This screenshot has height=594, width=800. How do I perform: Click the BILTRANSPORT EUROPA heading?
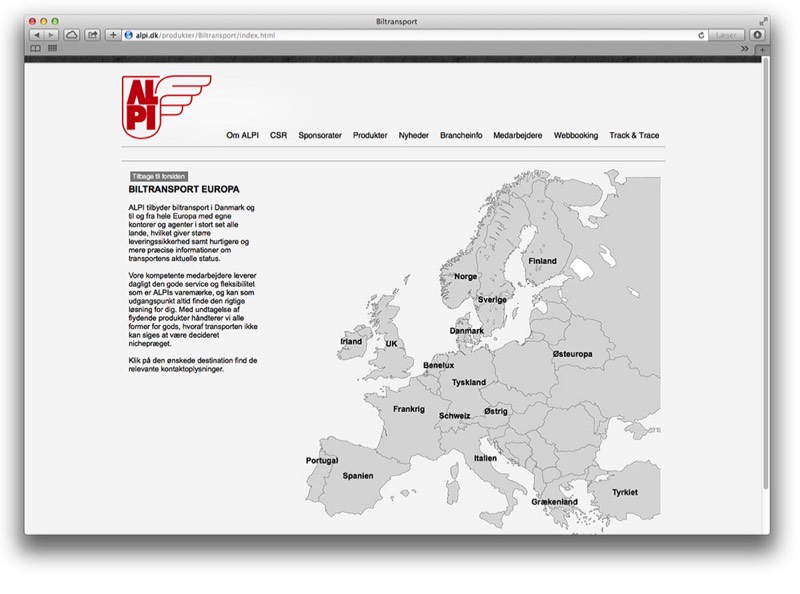pos(184,189)
